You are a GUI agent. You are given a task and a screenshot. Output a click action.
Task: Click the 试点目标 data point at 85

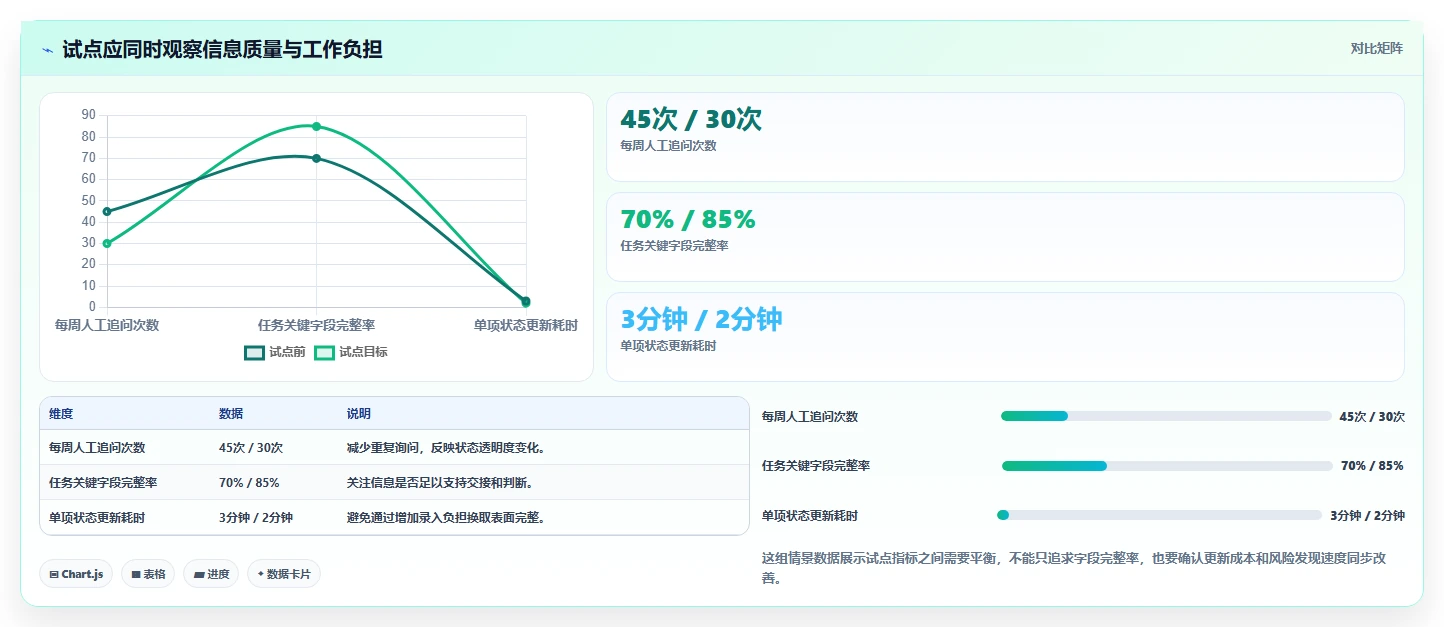316,126
